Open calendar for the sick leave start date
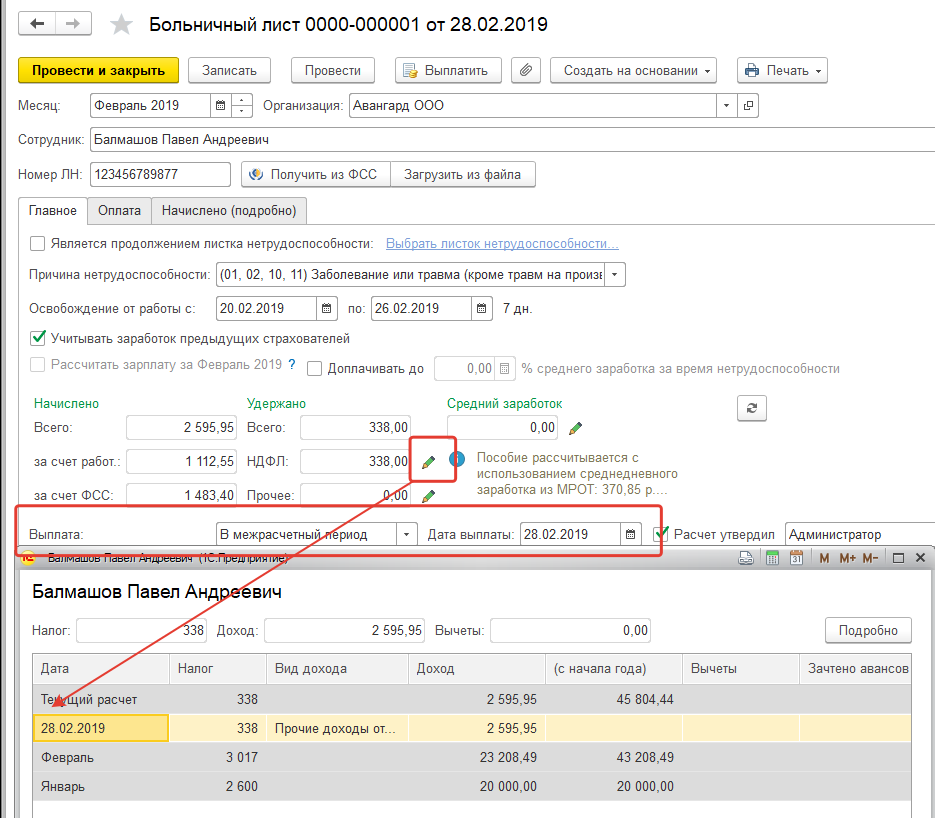The image size is (935, 818). coord(327,308)
